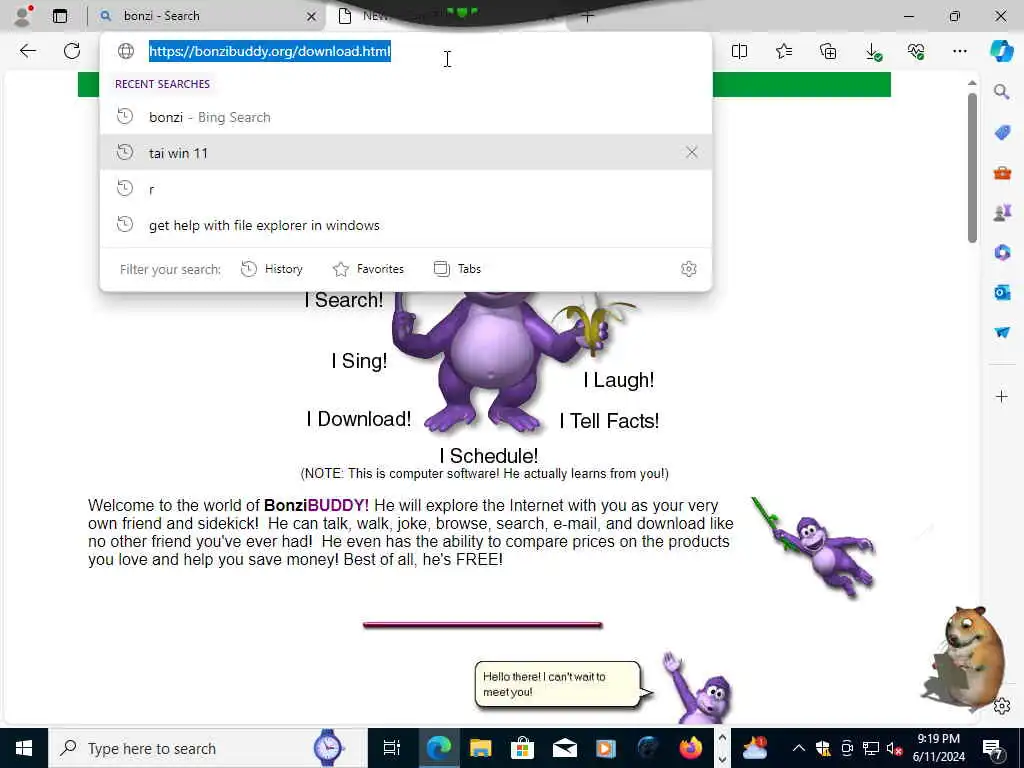Select recent search 'tai win 11'
This screenshot has width=1024, height=768.
(406, 153)
